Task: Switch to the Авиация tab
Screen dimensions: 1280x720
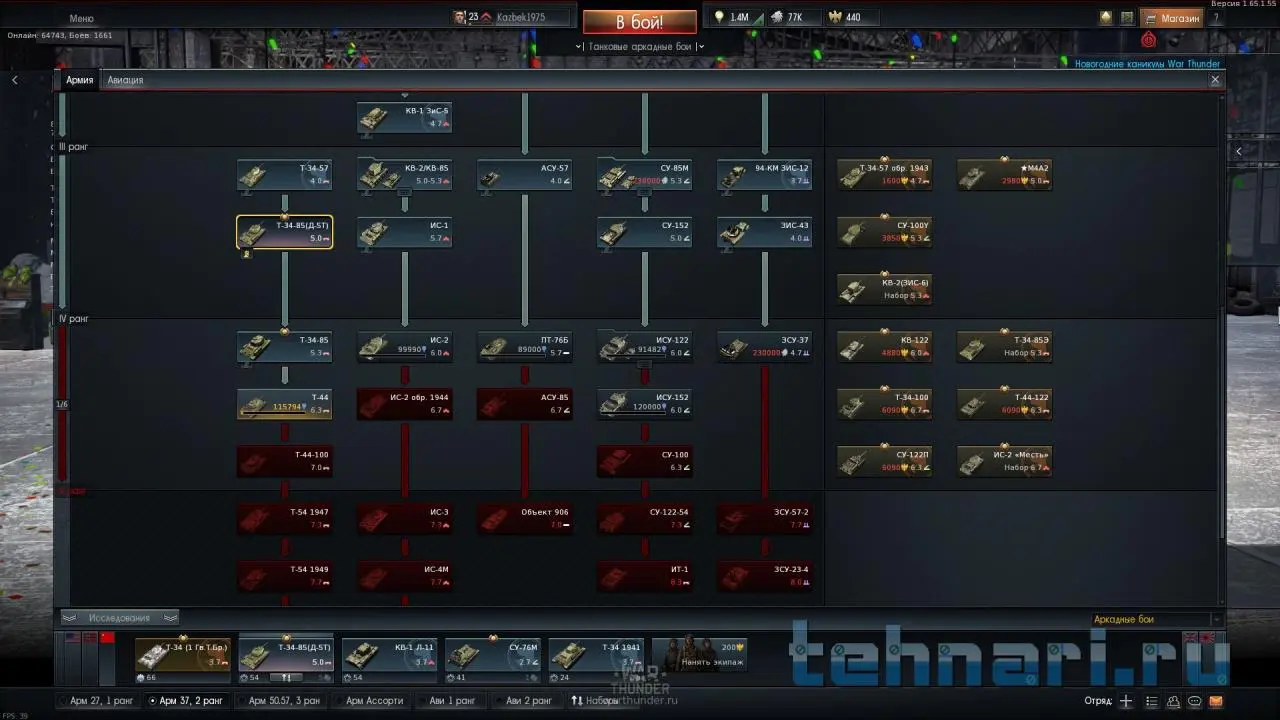Action: pos(125,80)
